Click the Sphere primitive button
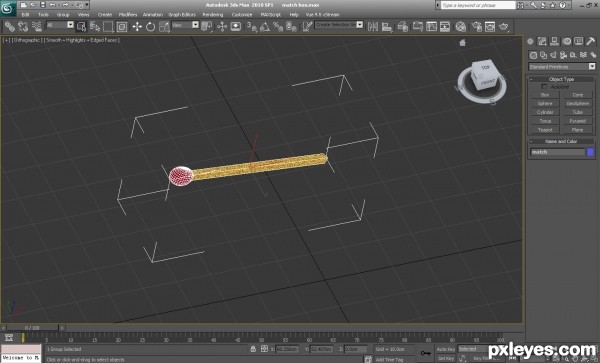 pyautogui.click(x=545, y=104)
